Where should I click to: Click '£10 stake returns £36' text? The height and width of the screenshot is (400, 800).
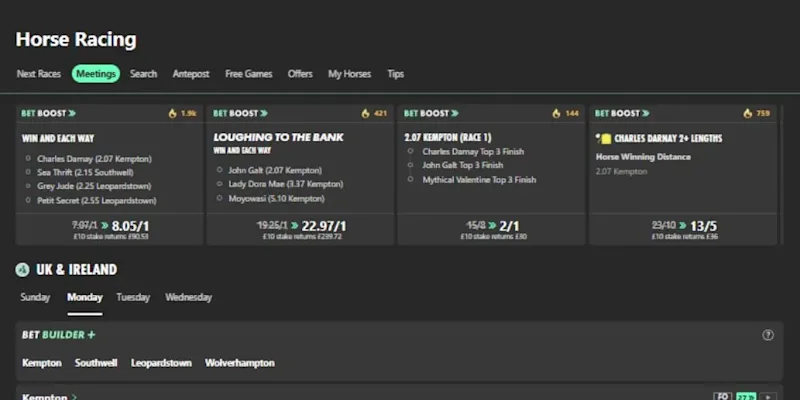[685, 237]
